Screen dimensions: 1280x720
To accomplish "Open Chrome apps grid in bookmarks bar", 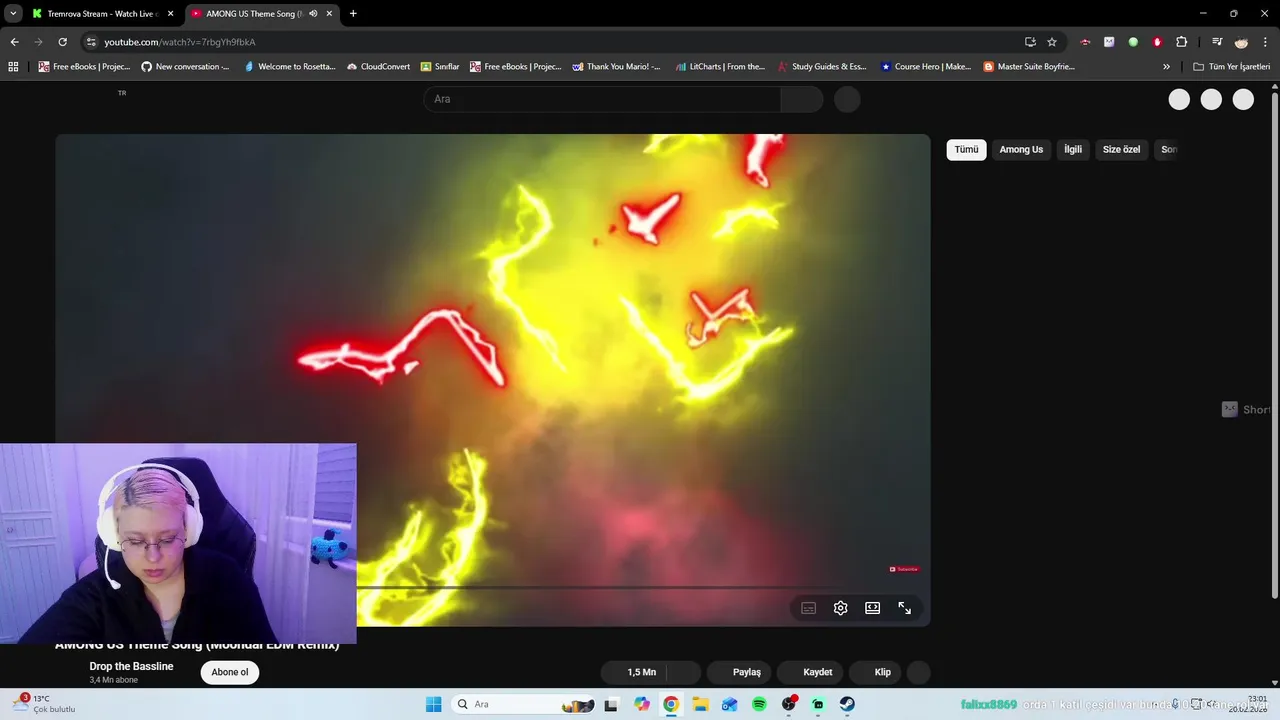I will tap(13, 67).
